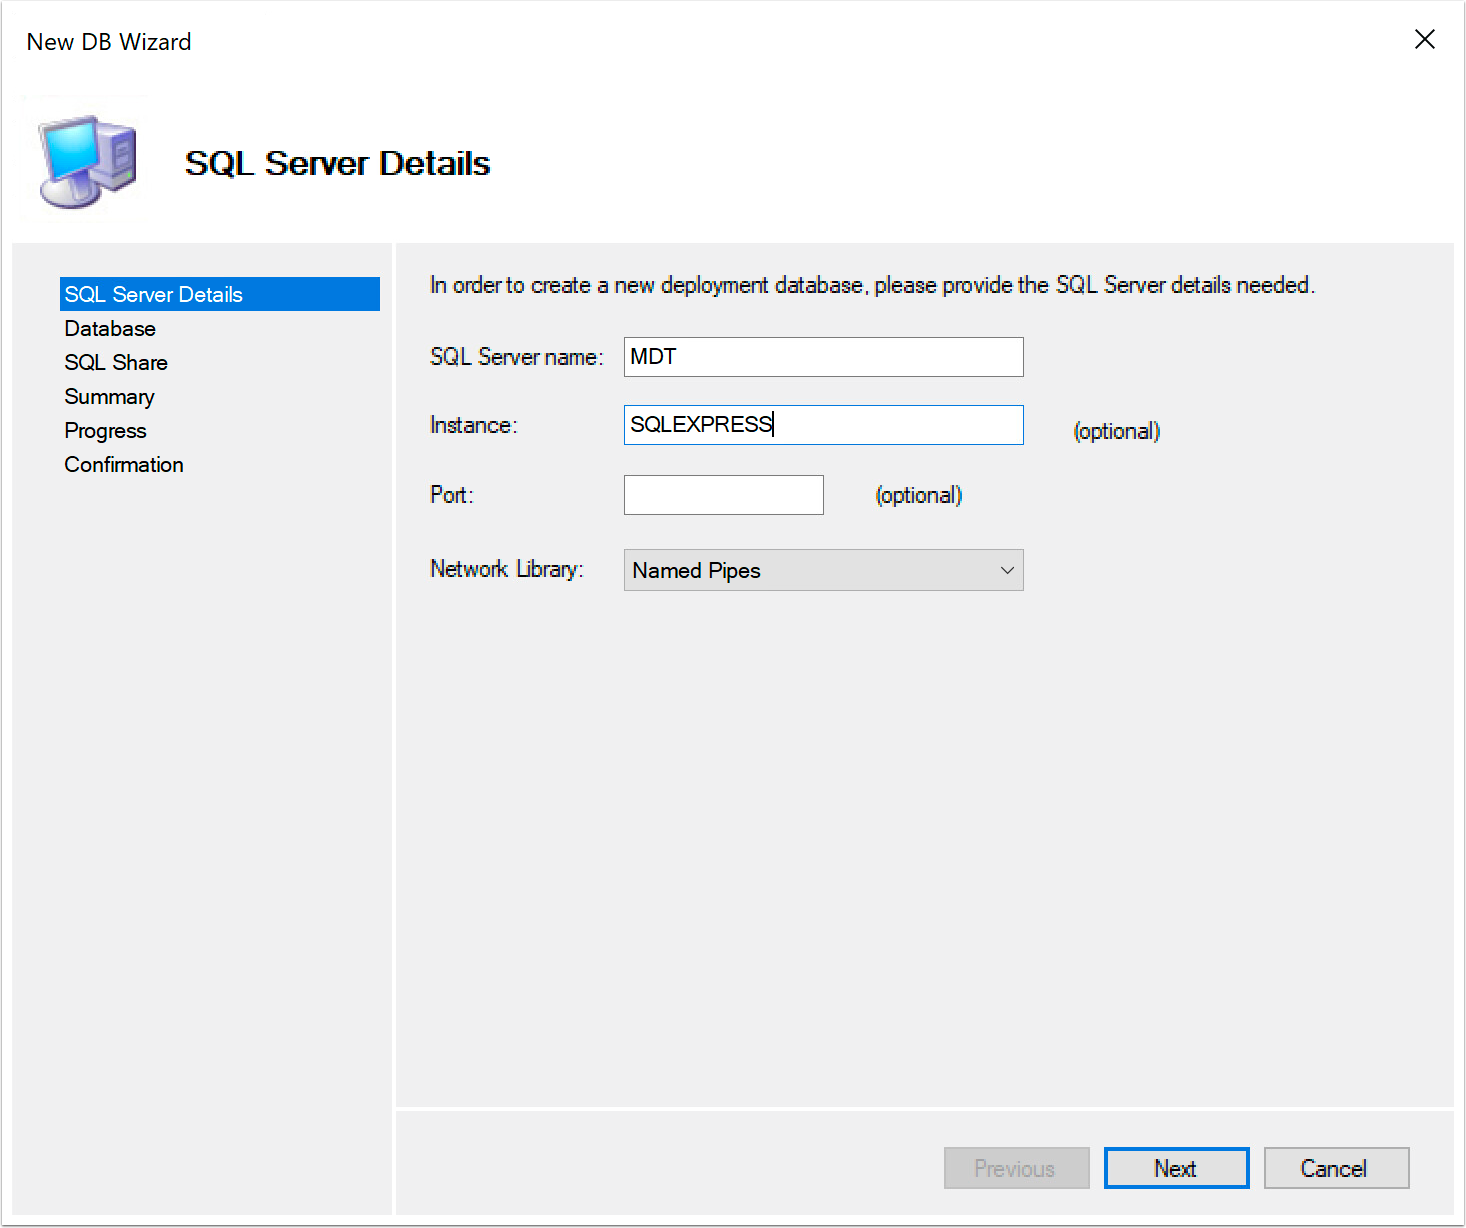This screenshot has width=1466, height=1228.
Task: Click the SQL Server Details heading text
Action: click(337, 163)
